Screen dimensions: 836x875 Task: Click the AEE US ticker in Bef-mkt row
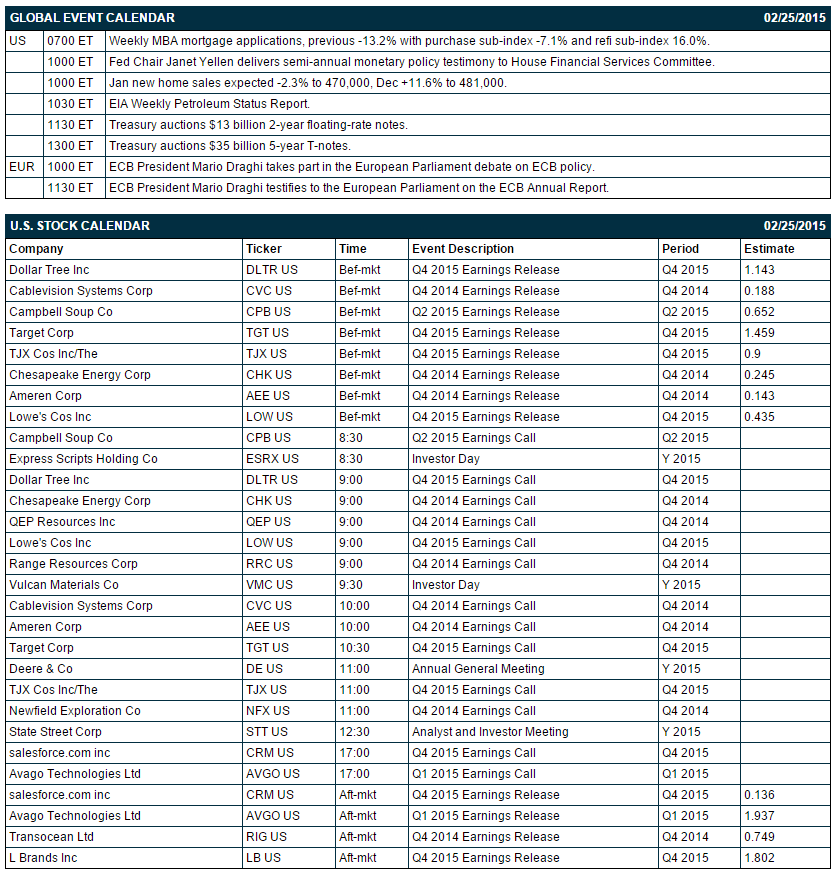[x=268, y=396]
